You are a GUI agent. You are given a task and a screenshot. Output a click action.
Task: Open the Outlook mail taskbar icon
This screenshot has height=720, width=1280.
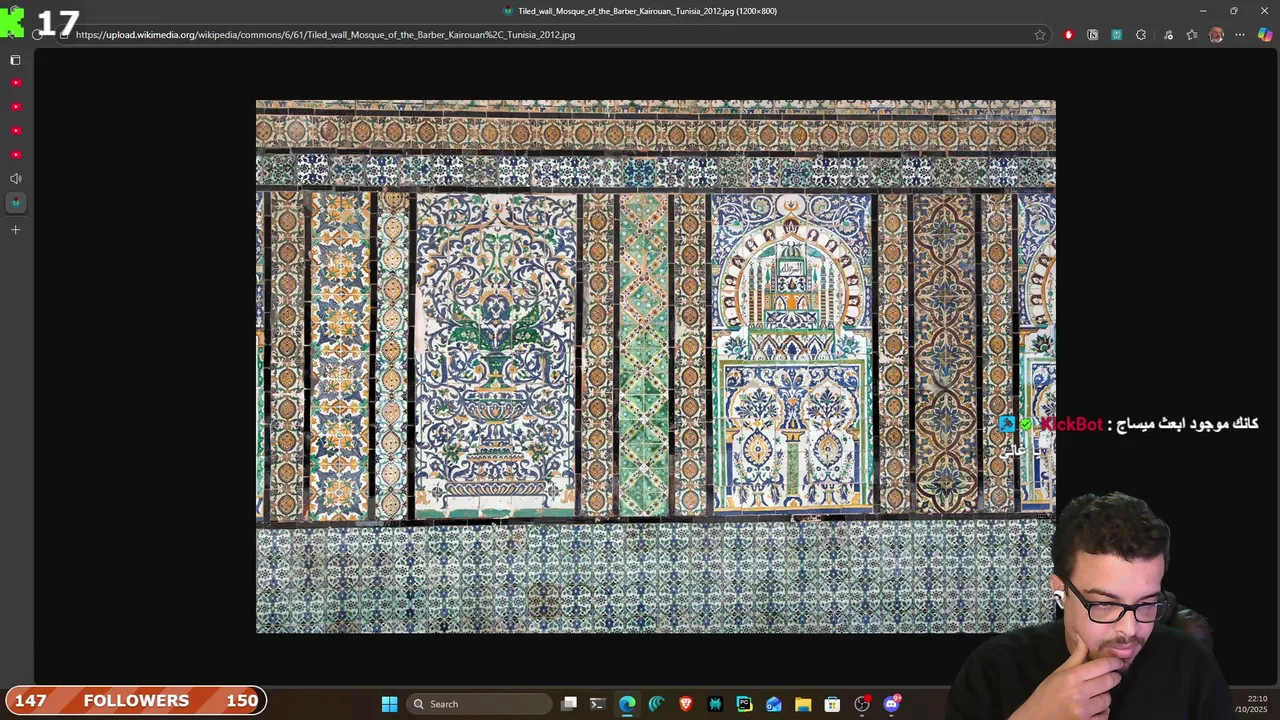[x=774, y=704]
